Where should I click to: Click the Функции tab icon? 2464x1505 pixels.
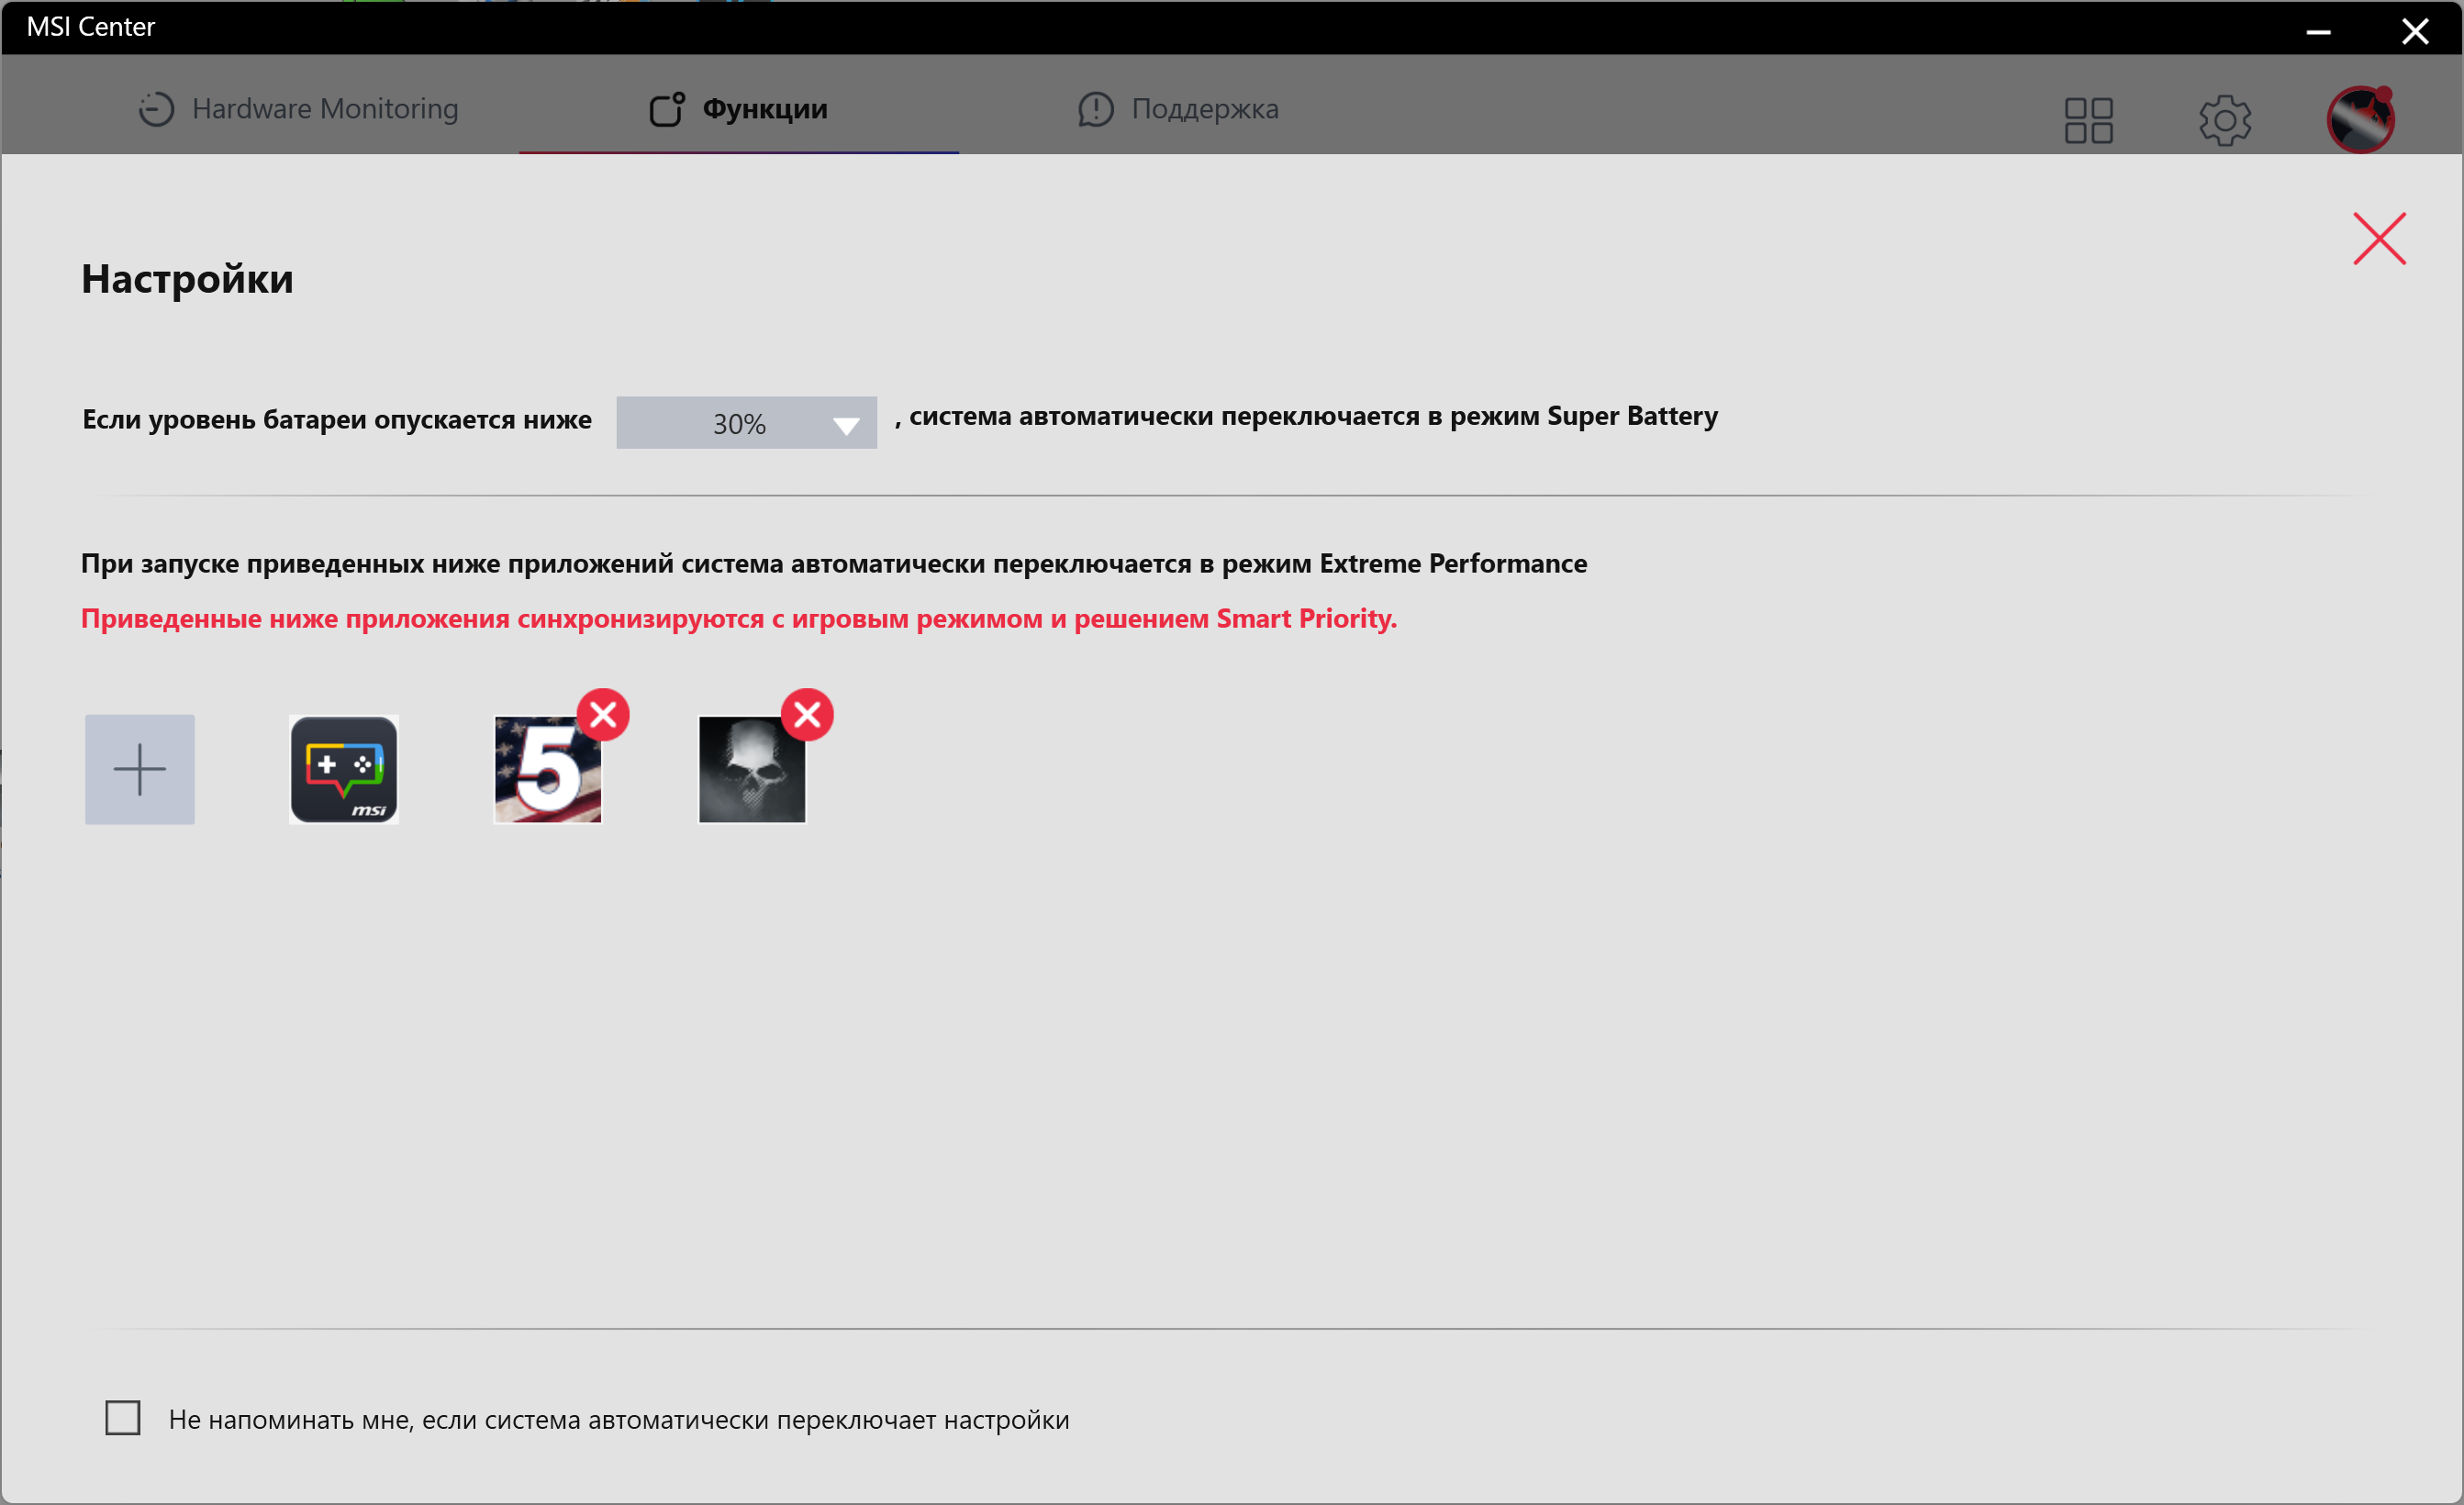point(666,109)
